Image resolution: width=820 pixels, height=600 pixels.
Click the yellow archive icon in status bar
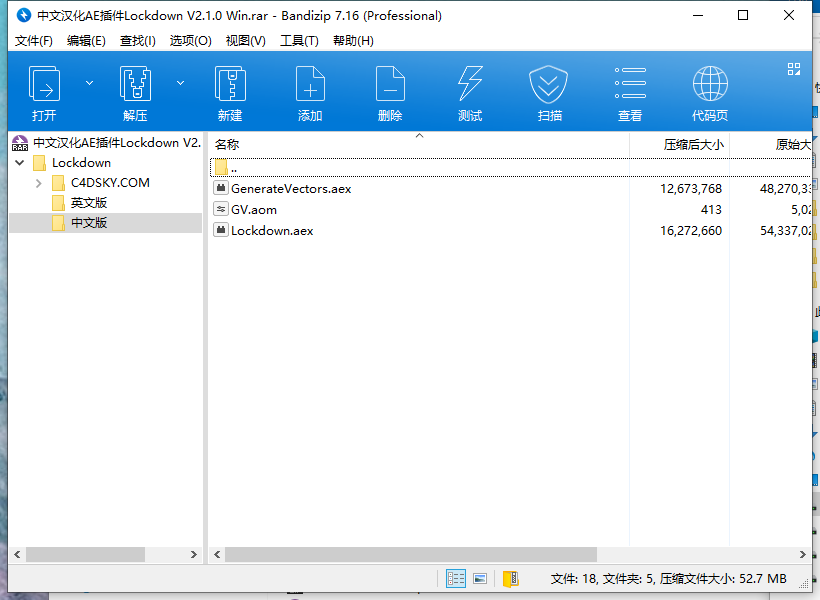510,579
